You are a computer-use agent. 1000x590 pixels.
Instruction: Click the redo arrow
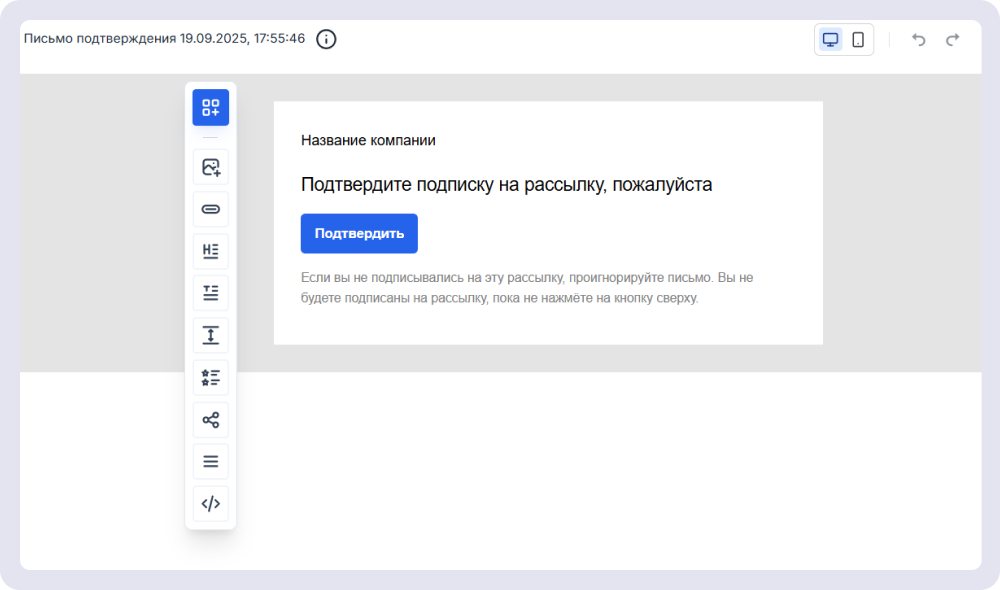[x=951, y=39]
